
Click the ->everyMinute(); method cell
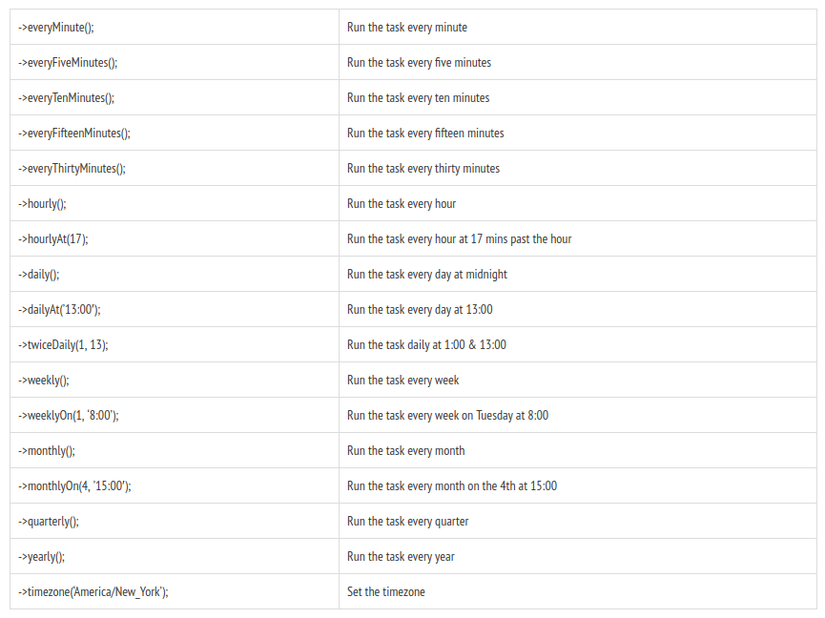click(56, 27)
